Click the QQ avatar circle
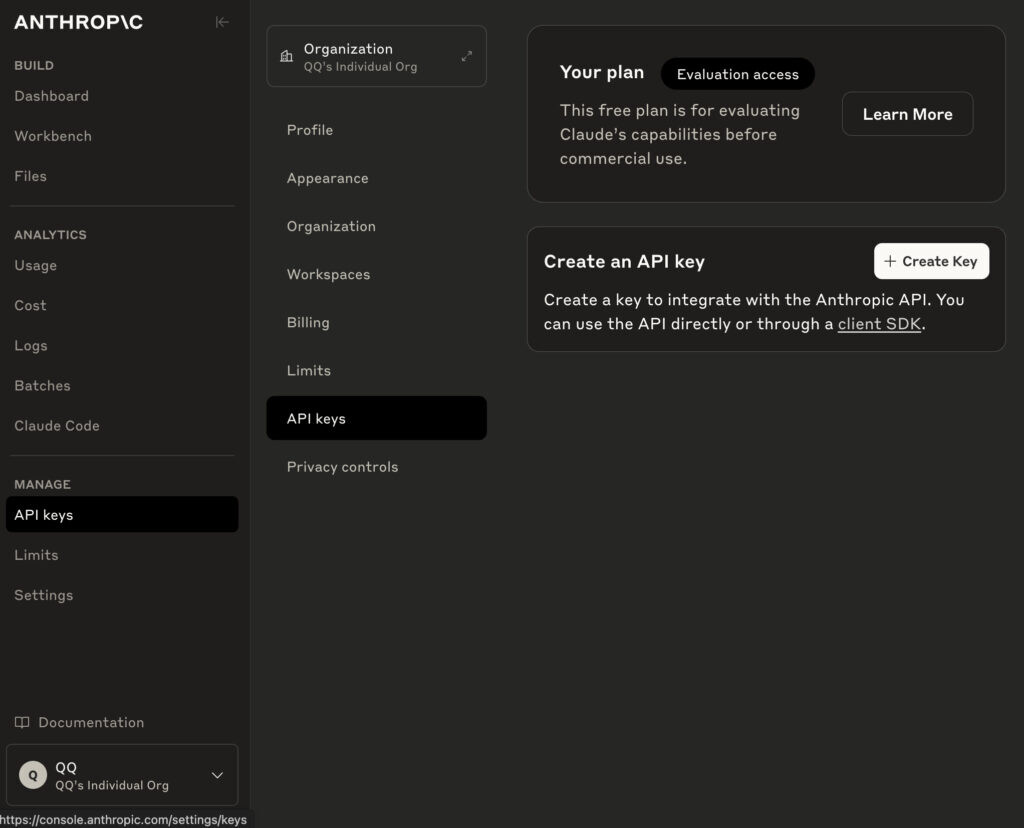 (x=33, y=775)
